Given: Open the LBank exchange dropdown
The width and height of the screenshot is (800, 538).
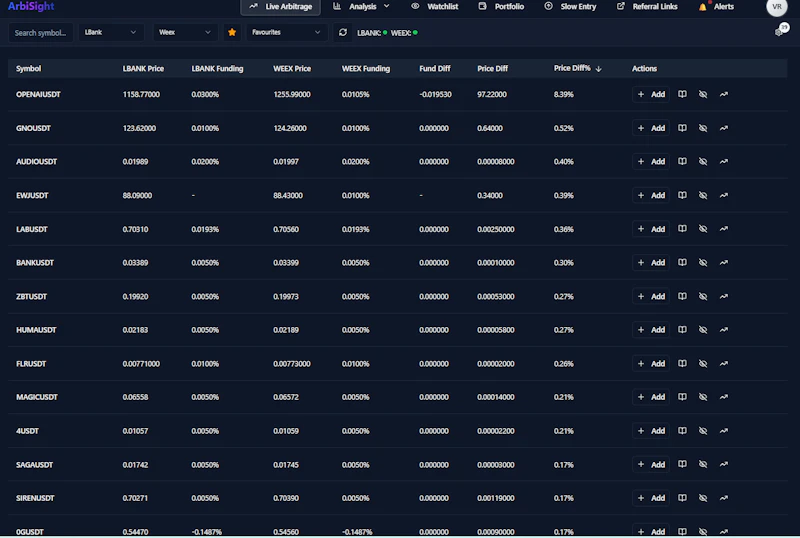Looking at the screenshot, I should [110, 32].
